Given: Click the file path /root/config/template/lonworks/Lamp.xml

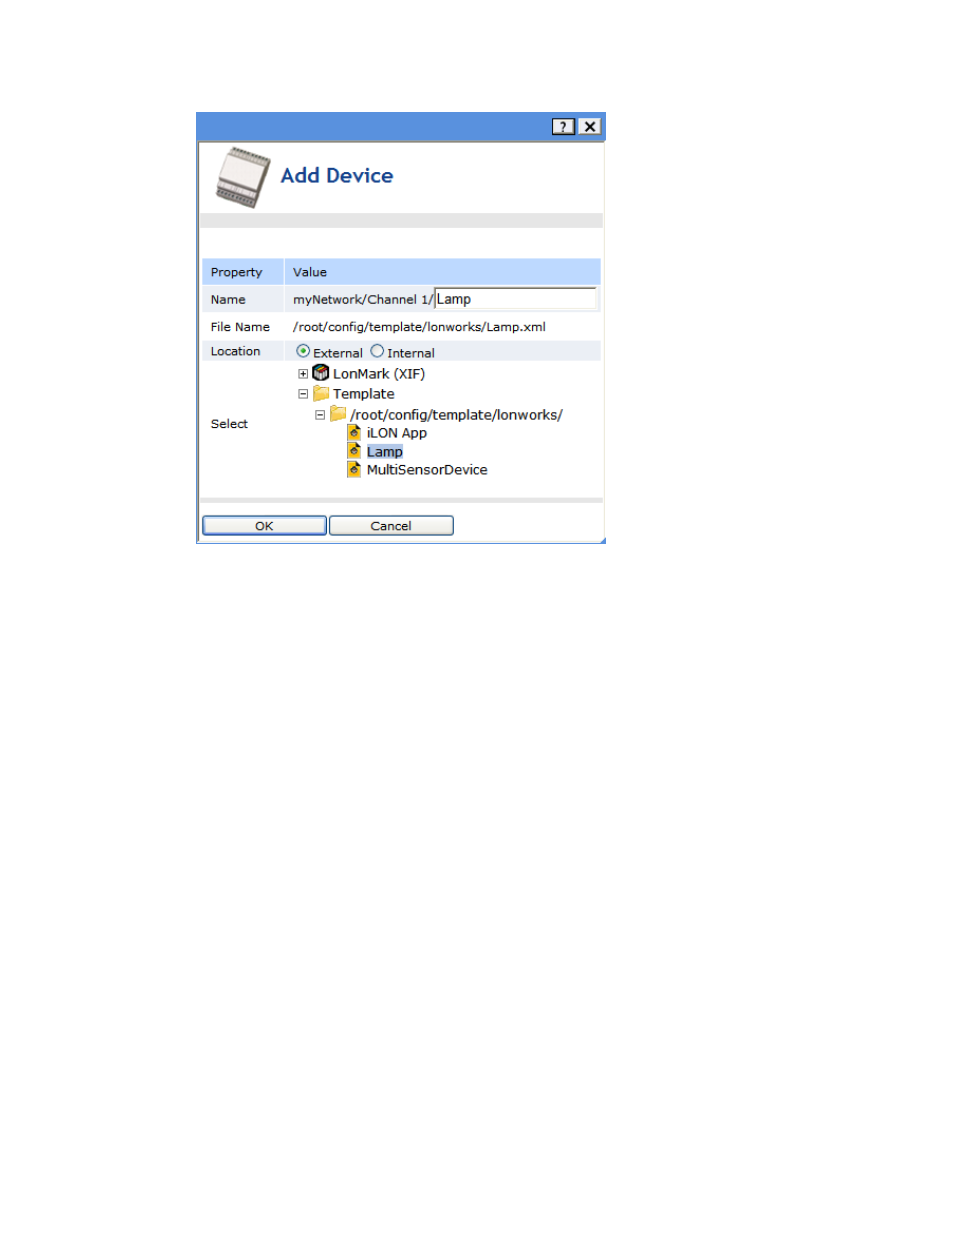Looking at the screenshot, I should point(419,327).
